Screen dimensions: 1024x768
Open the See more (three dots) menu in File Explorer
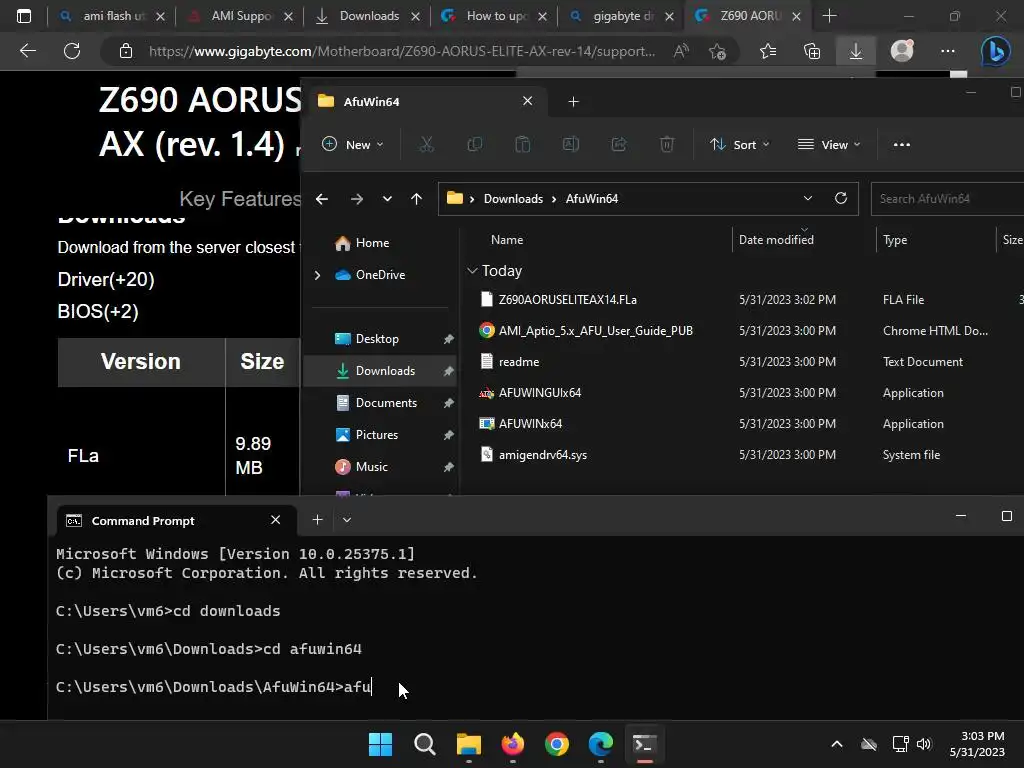pos(902,144)
